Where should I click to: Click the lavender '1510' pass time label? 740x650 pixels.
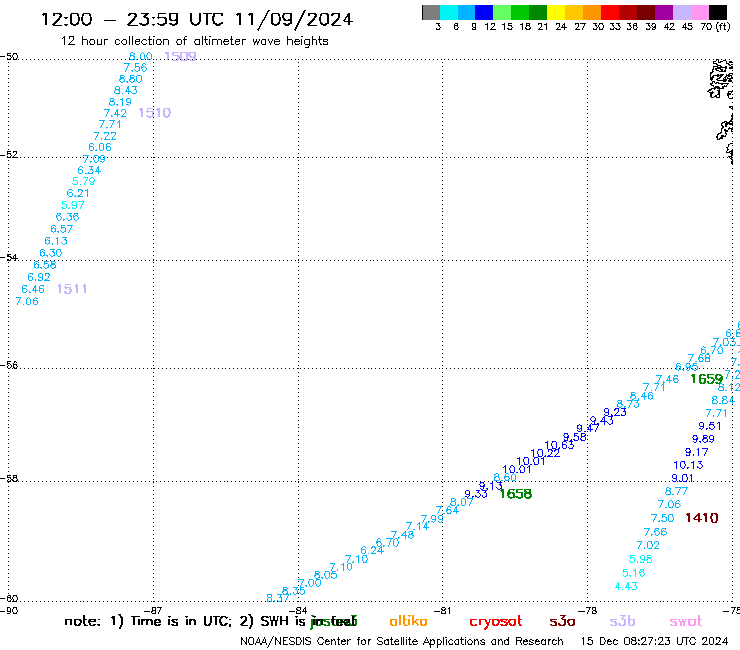coord(154,113)
